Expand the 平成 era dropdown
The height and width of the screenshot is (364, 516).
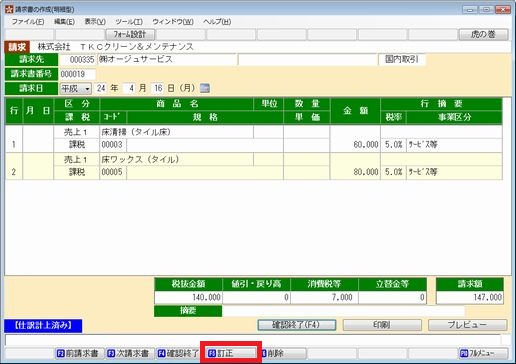click(x=87, y=89)
